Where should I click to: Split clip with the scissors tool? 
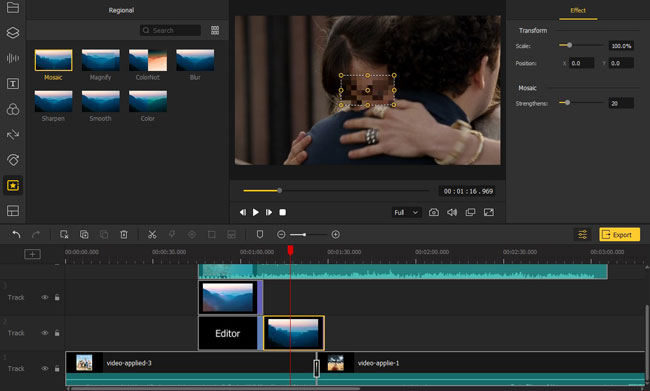[x=152, y=234]
